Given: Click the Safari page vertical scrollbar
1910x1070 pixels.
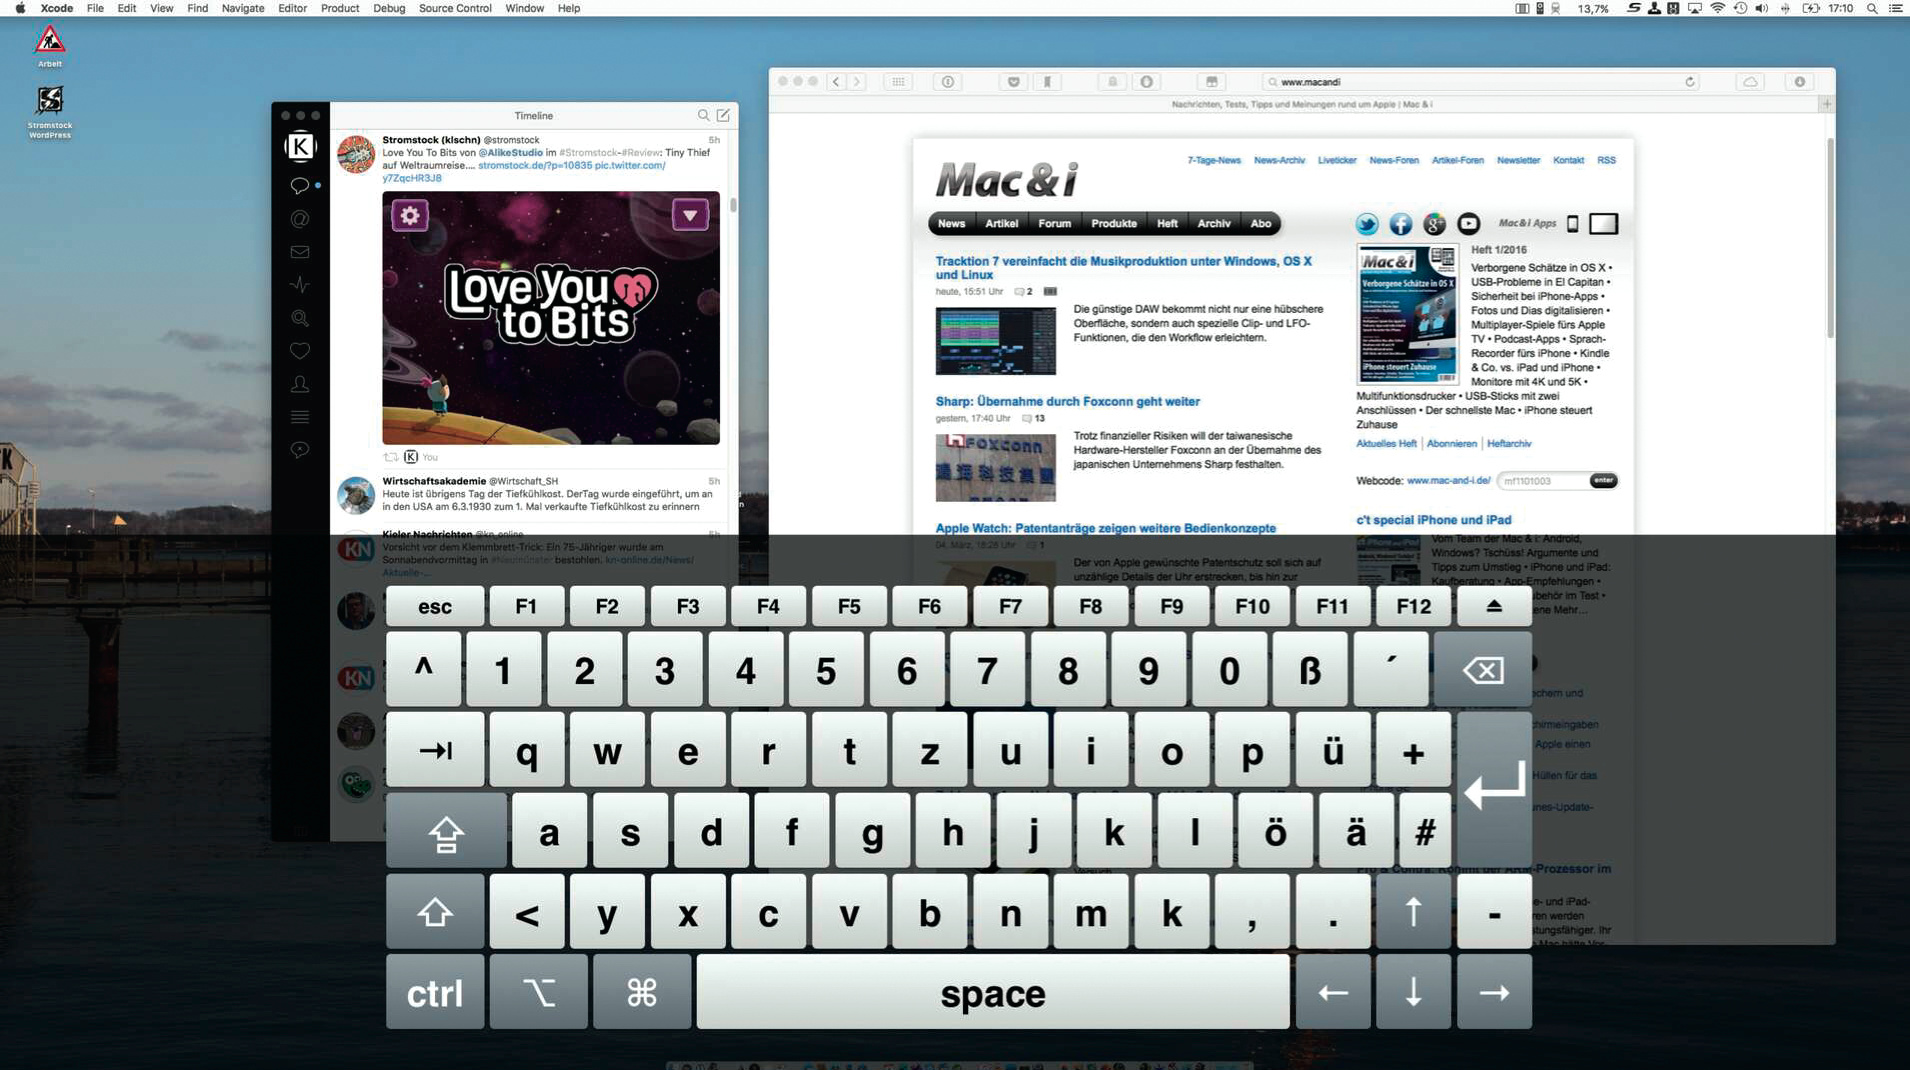Looking at the screenshot, I should 1829,240.
